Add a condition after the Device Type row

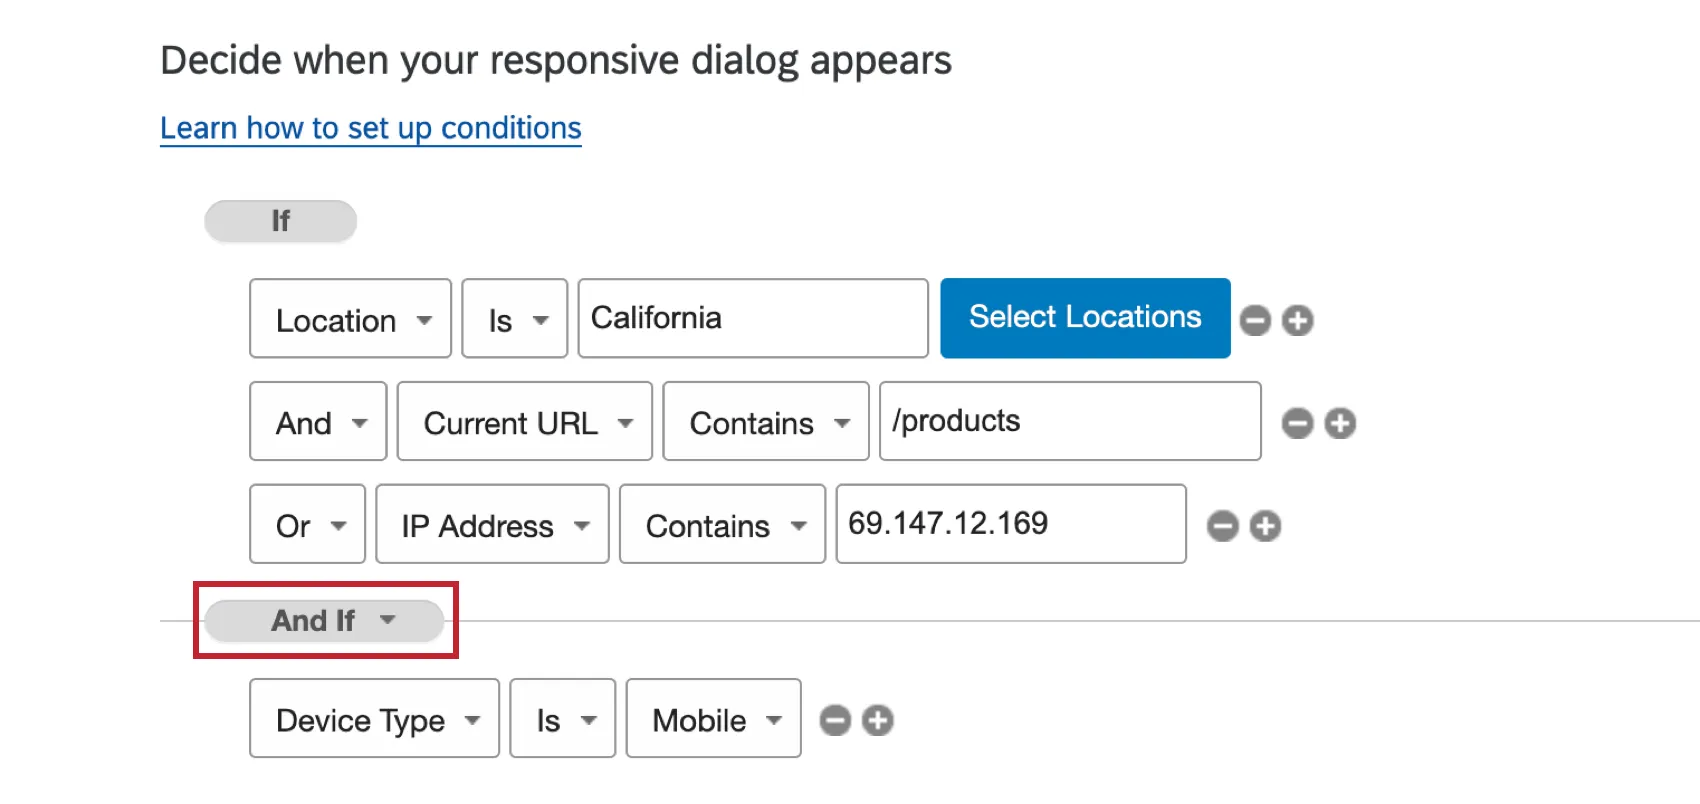click(878, 720)
